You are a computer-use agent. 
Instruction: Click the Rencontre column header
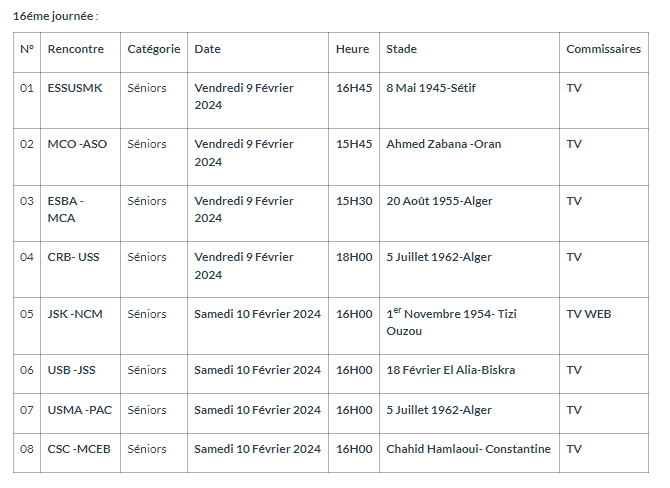tap(75, 49)
